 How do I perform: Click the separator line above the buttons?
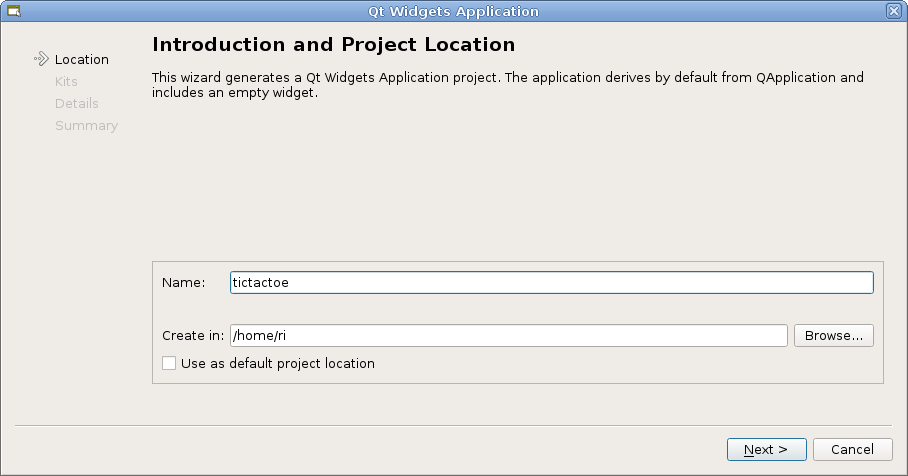click(453, 425)
